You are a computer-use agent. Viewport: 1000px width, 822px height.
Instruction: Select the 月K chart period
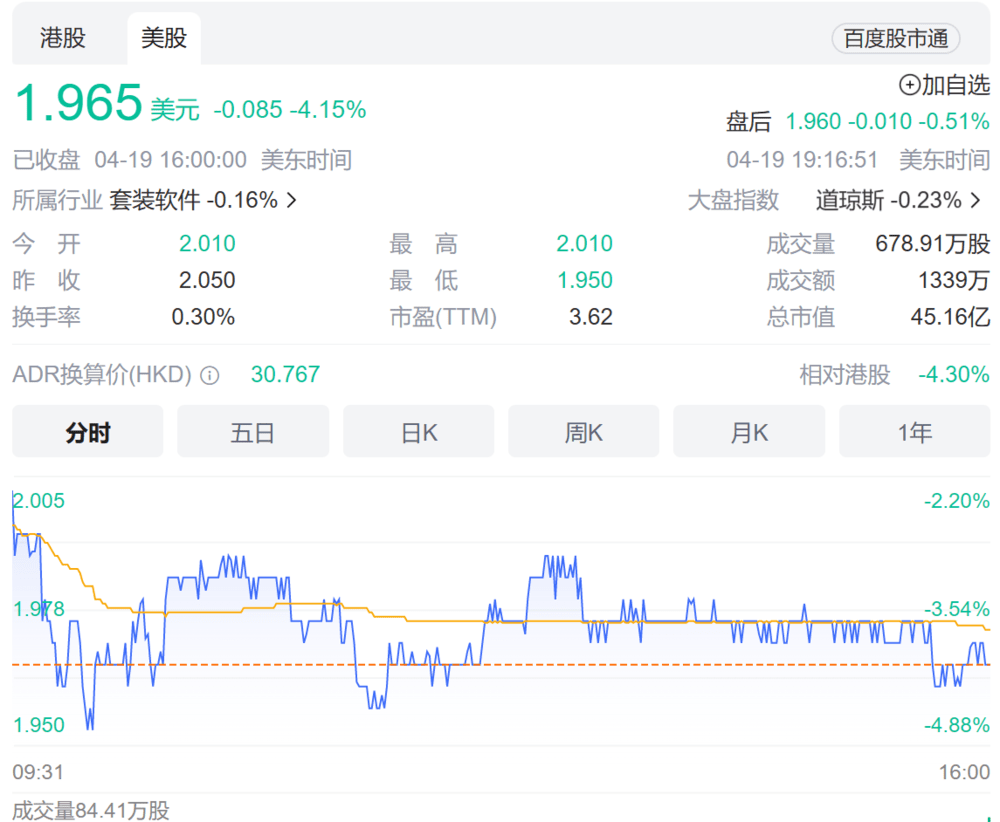point(748,432)
